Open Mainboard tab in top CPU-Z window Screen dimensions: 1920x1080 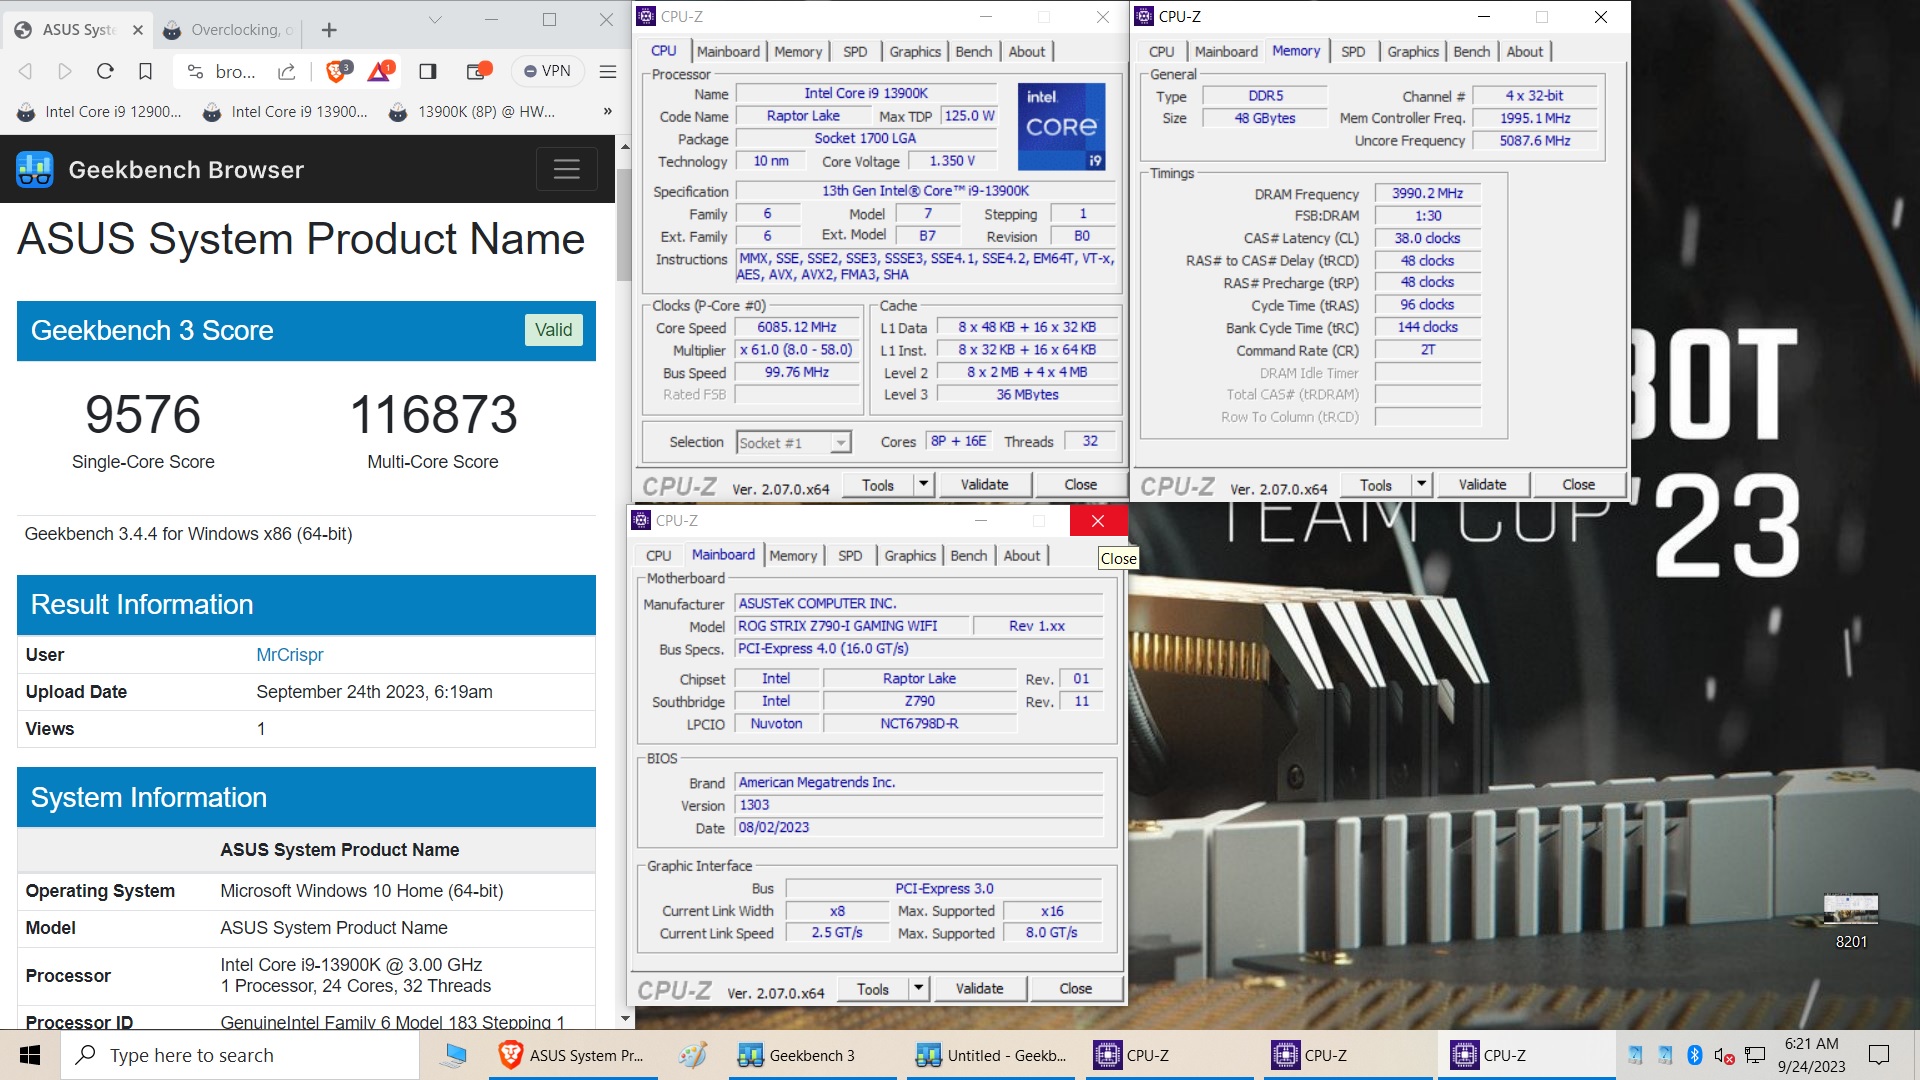728,51
